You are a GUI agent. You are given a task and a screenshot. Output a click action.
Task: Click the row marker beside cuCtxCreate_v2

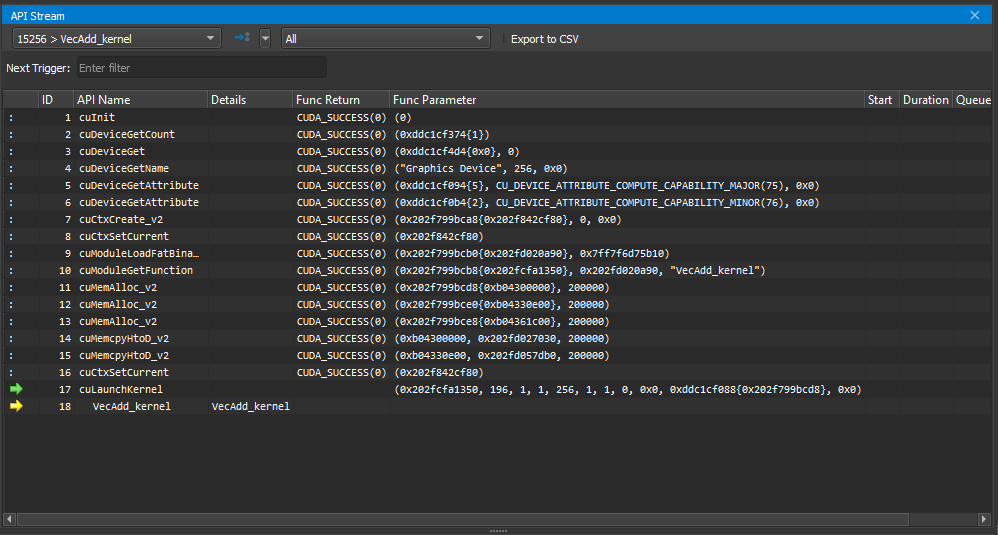[x=12, y=219]
